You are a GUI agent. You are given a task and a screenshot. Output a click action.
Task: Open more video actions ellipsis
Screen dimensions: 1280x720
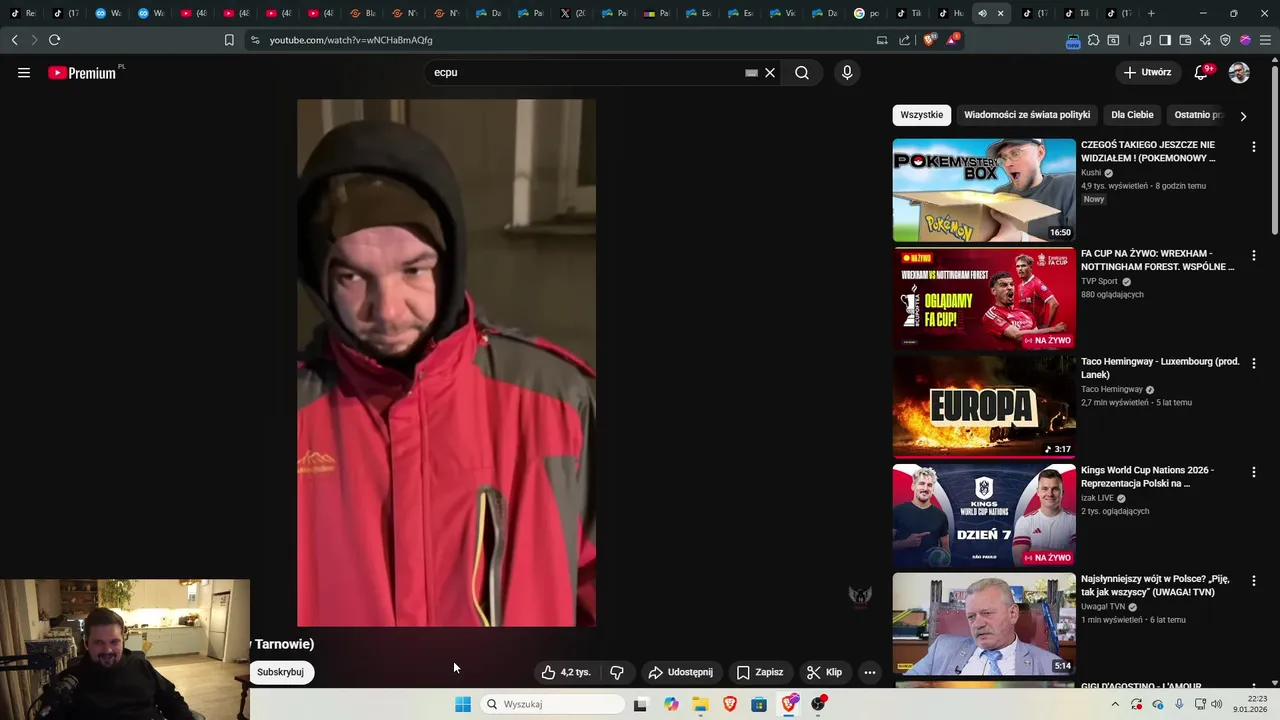870,672
